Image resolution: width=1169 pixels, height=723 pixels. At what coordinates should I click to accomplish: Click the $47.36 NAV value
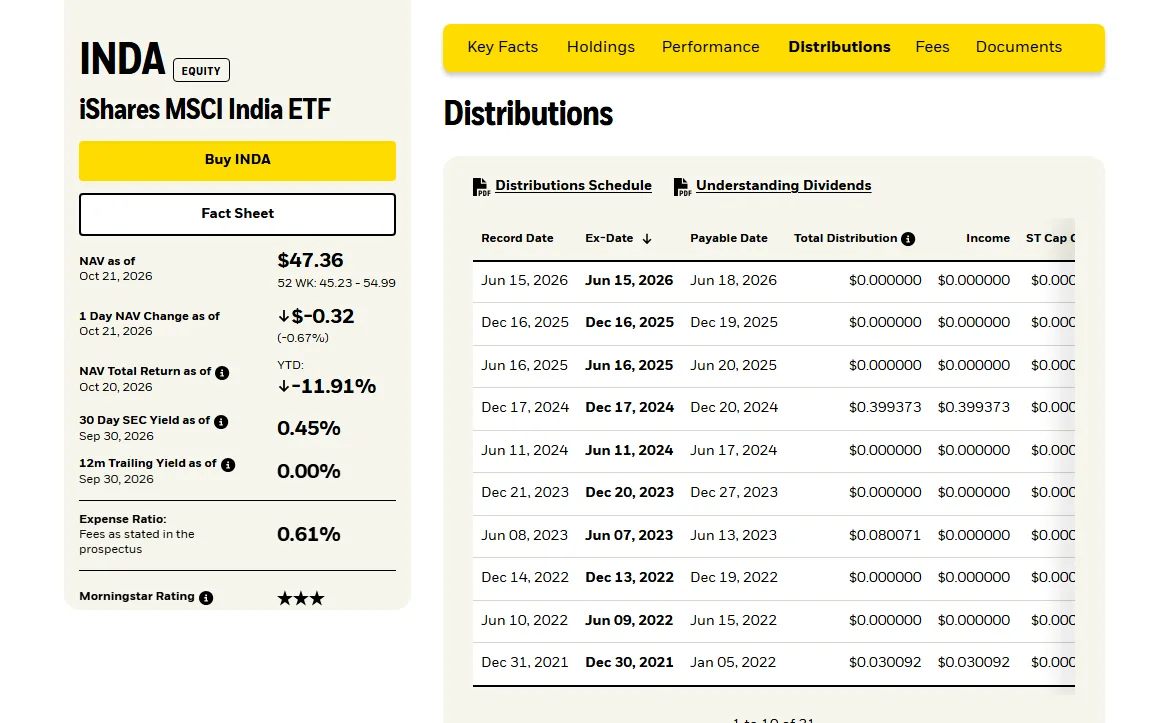point(310,260)
